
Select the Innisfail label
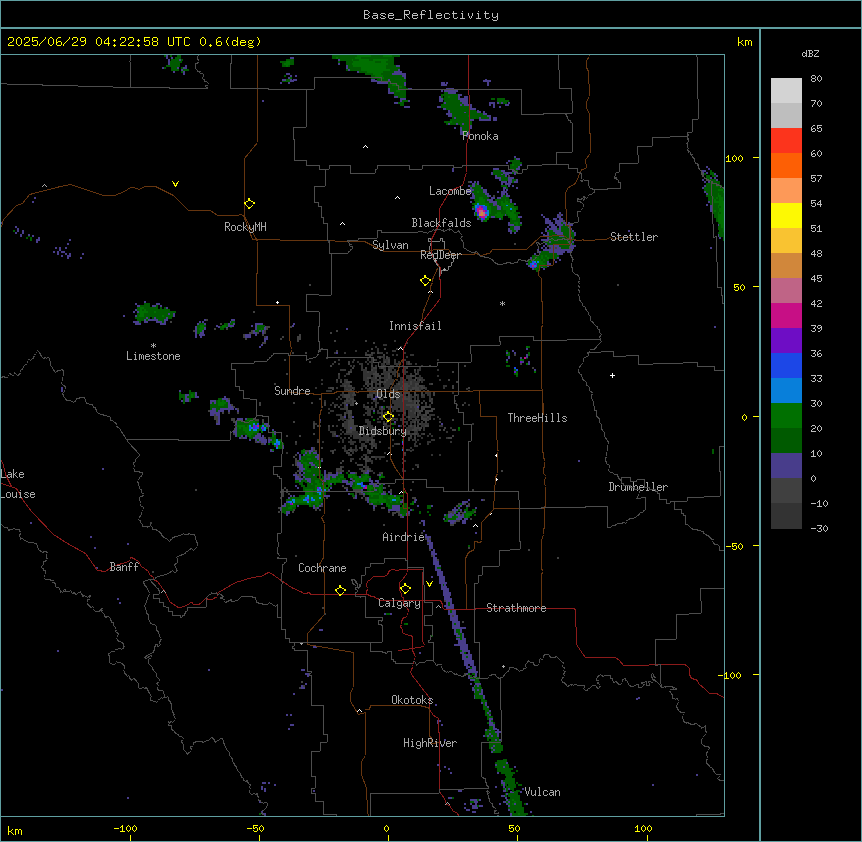point(415,326)
